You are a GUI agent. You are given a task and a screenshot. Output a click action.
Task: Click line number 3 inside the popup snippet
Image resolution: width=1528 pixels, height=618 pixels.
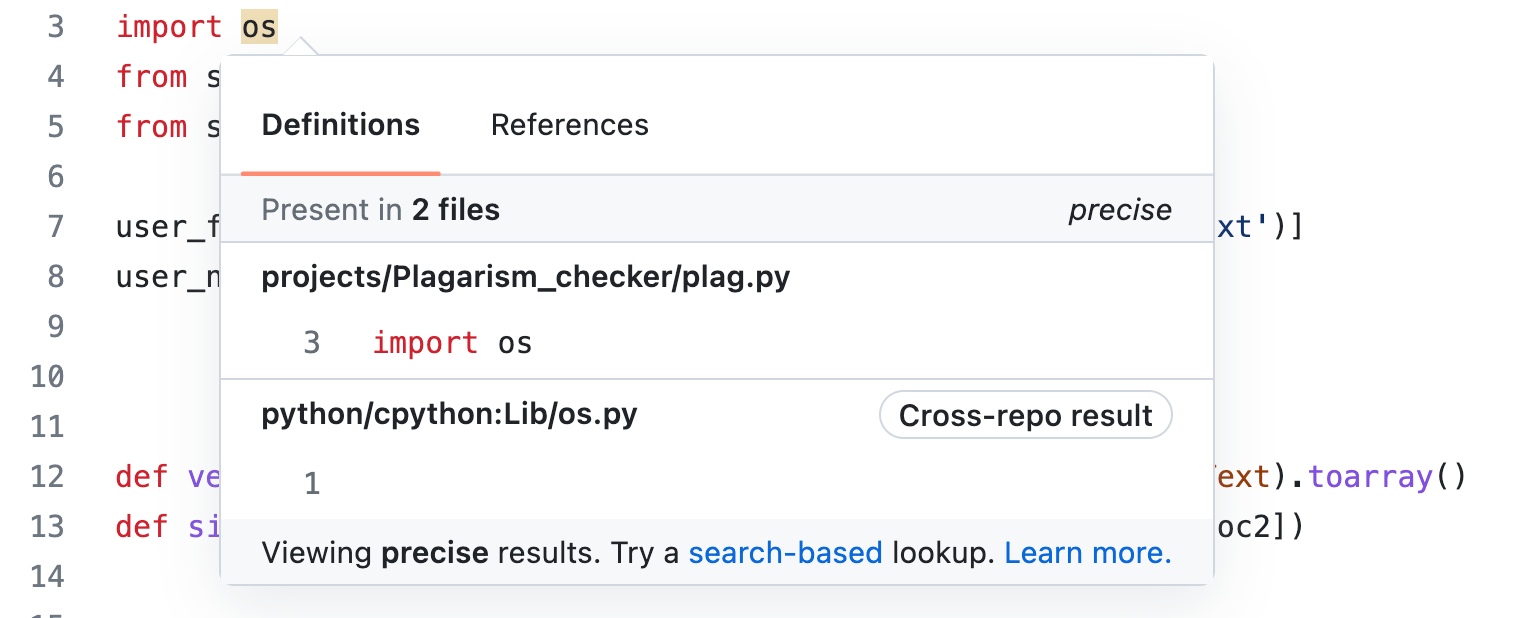tap(311, 342)
